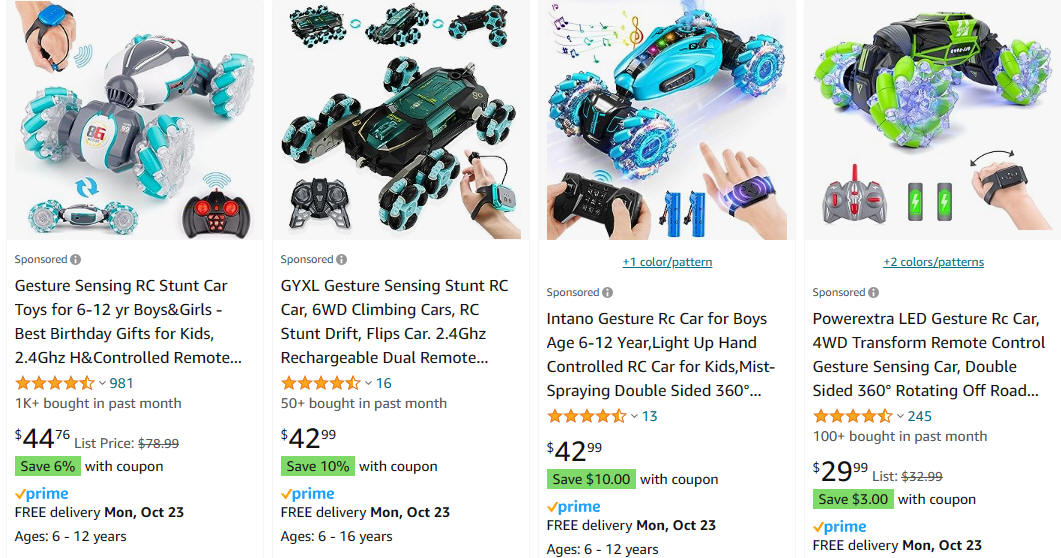Expand rating dropdown beside the 981 reviews count
This screenshot has height=558, width=1061.
tap(102, 383)
